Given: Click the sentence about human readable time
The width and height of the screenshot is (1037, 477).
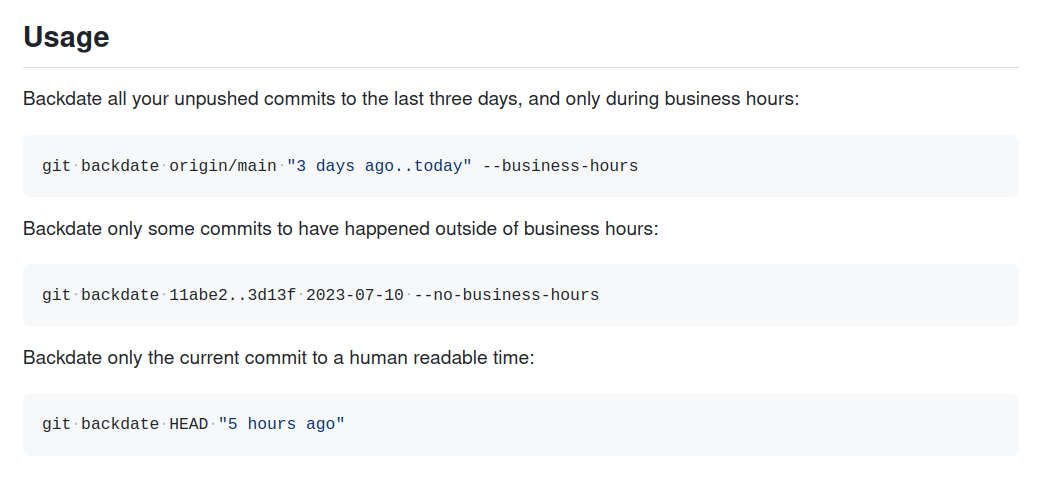Looking at the screenshot, I should point(278,358).
